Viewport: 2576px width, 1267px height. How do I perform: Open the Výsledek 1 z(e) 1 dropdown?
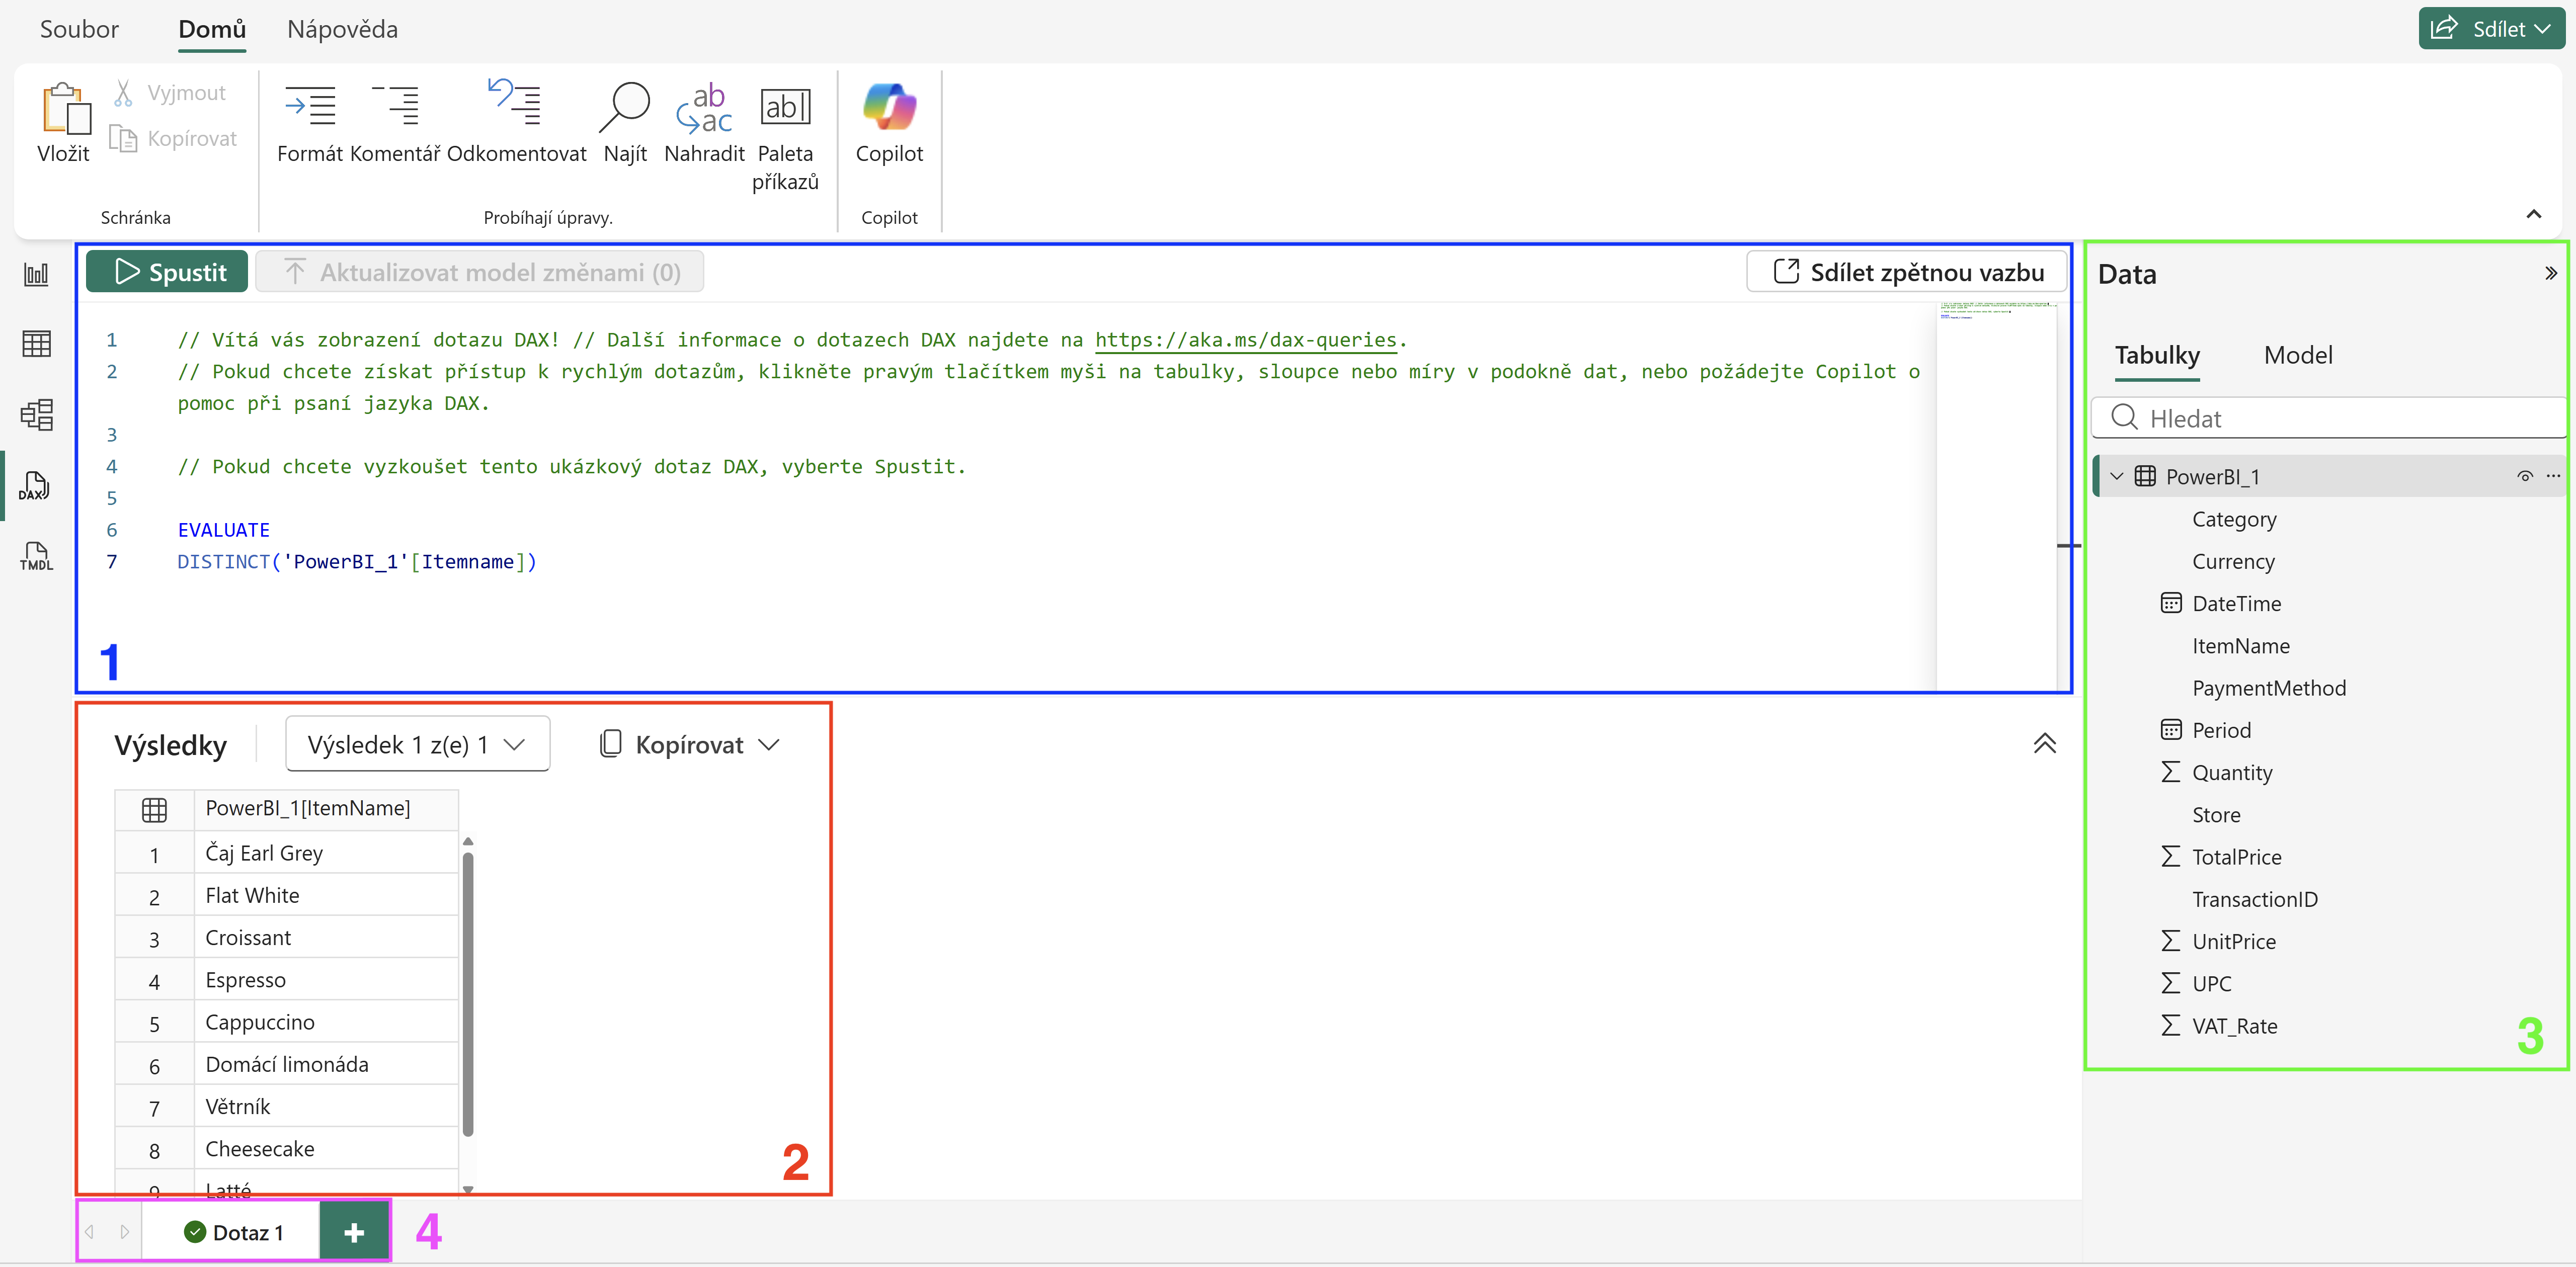click(417, 744)
